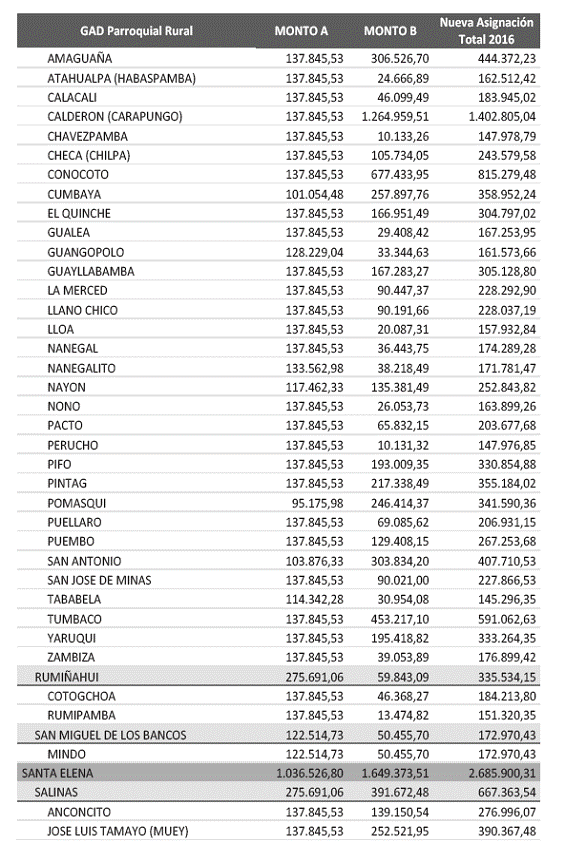Select CONOCOTO total value 815.279,48
566x844 pixels.
[507, 175]
